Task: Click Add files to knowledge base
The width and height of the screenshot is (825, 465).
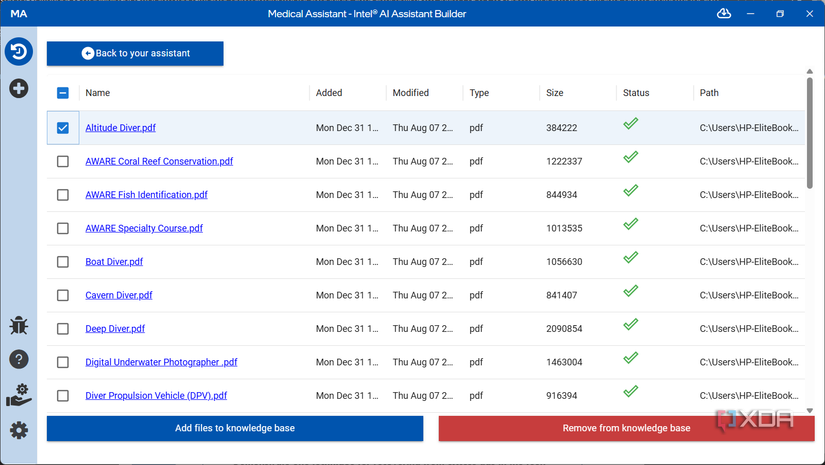Action: point(235,428)
